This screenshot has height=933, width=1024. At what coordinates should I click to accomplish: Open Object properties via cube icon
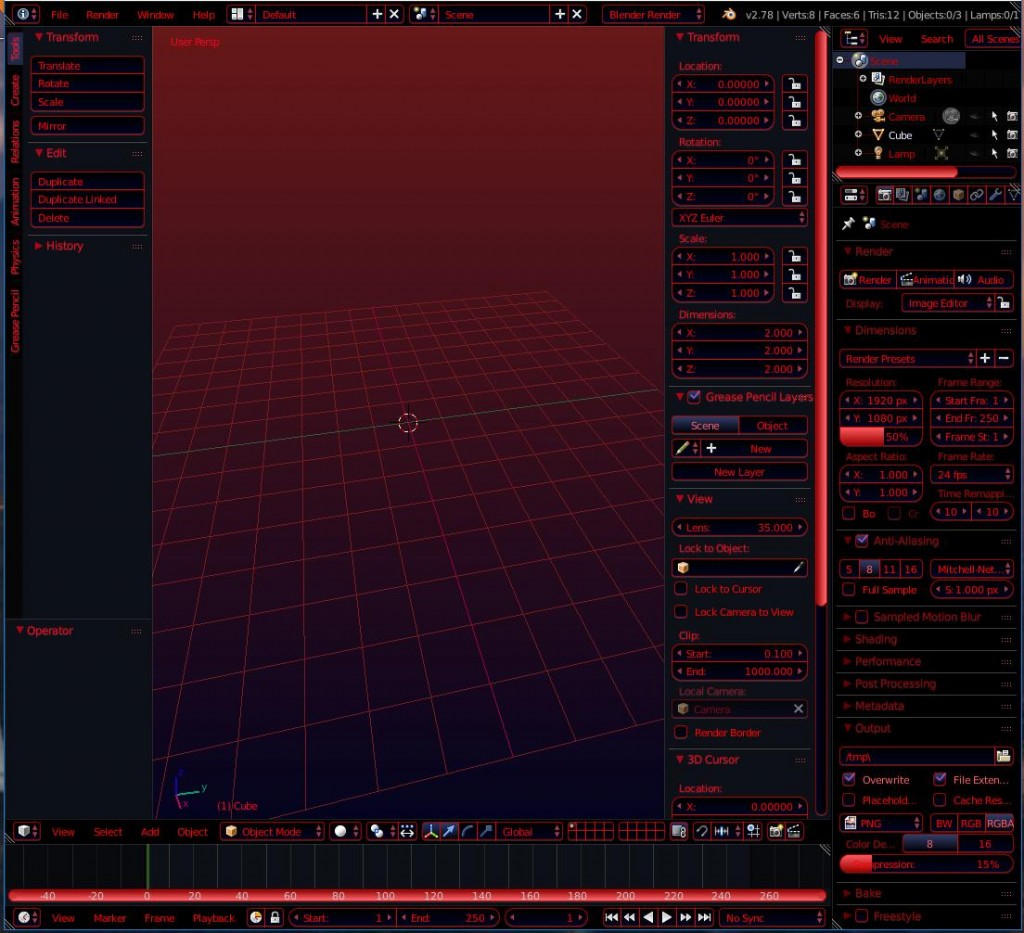coord(958,195)
